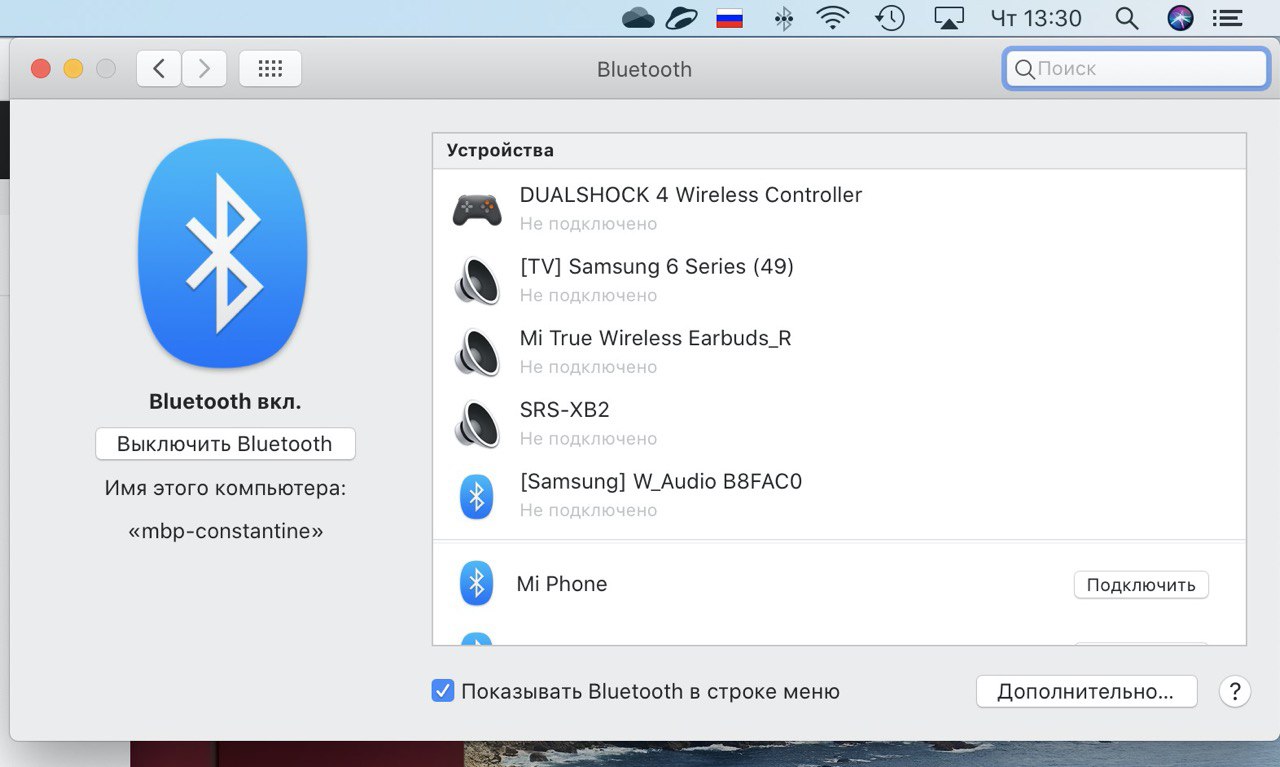Screen dimensions: 1280x767
Task: Launch Siri from the menu bar
Action: click(x=1181, y=18)
